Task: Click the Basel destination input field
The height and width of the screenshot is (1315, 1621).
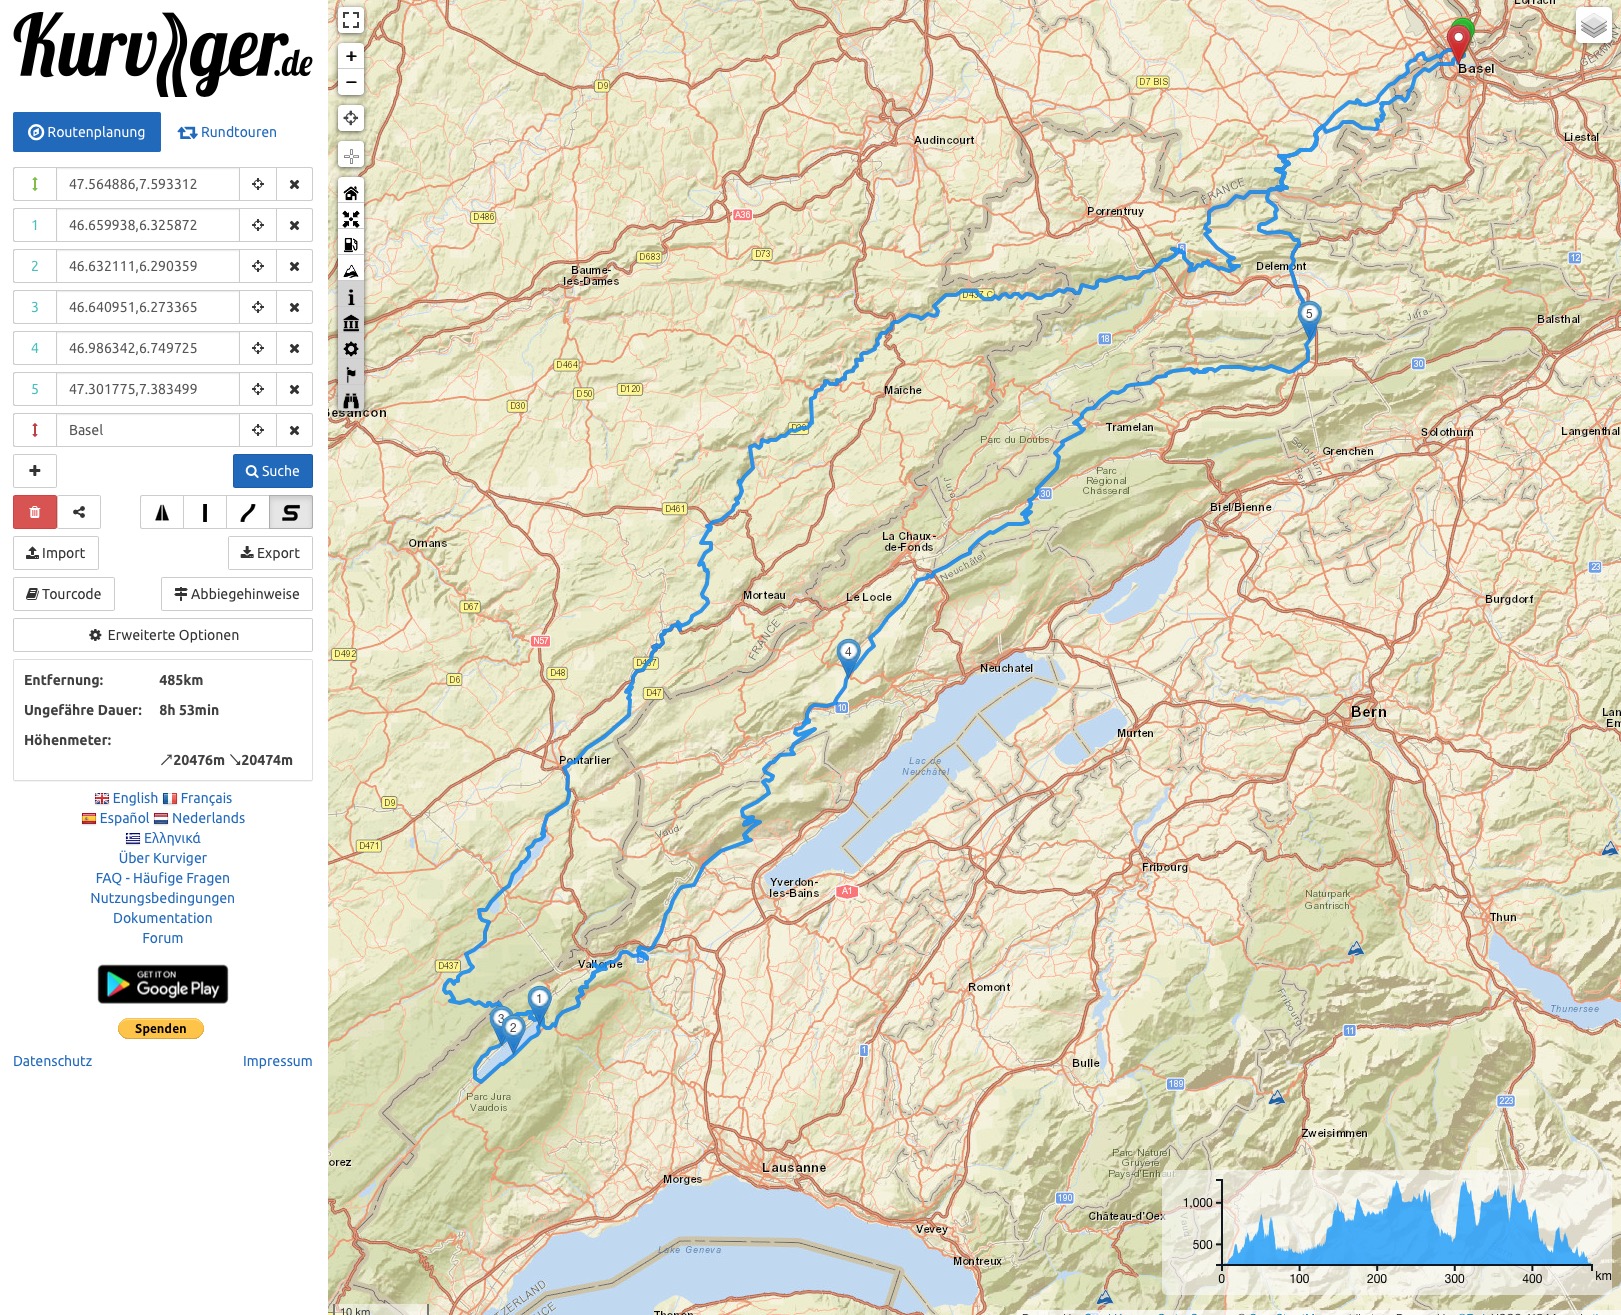Action: [148, 430]
